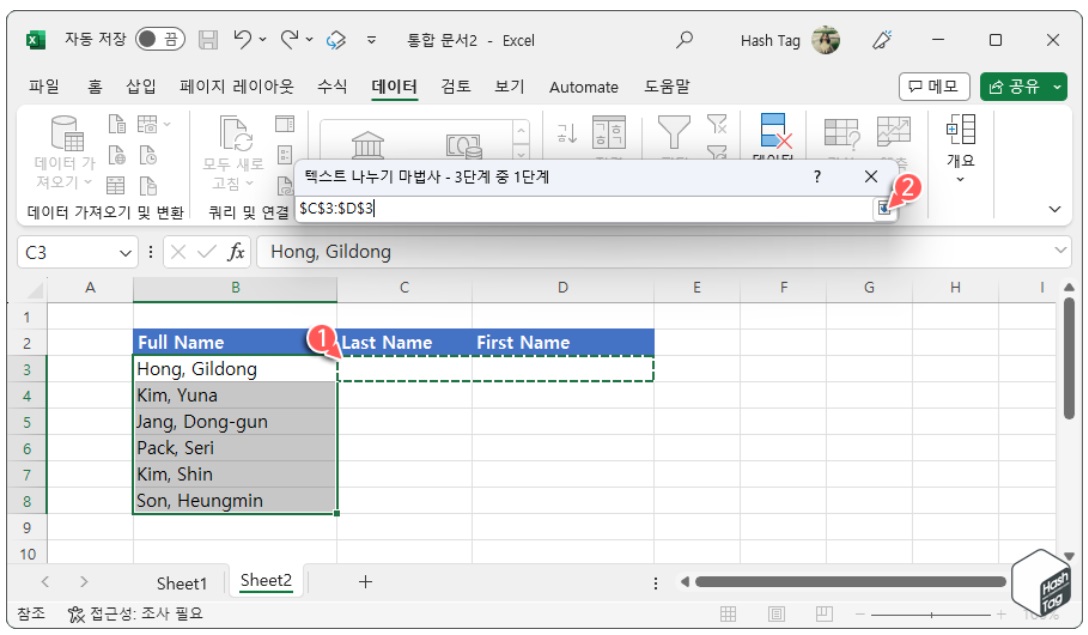Open the Undo history dropdown arrow
1088x635 pixels.
(263, 40)
